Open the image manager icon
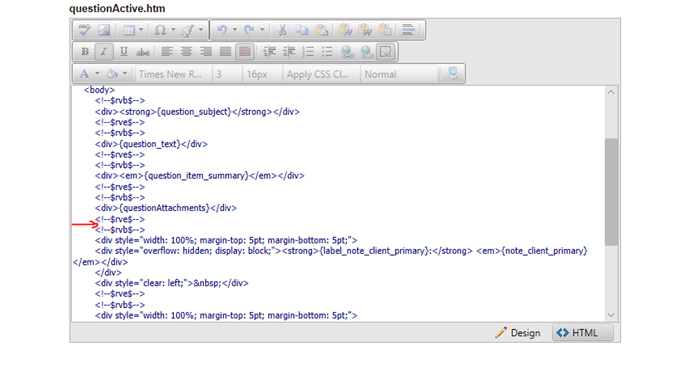 click(104, 30)
